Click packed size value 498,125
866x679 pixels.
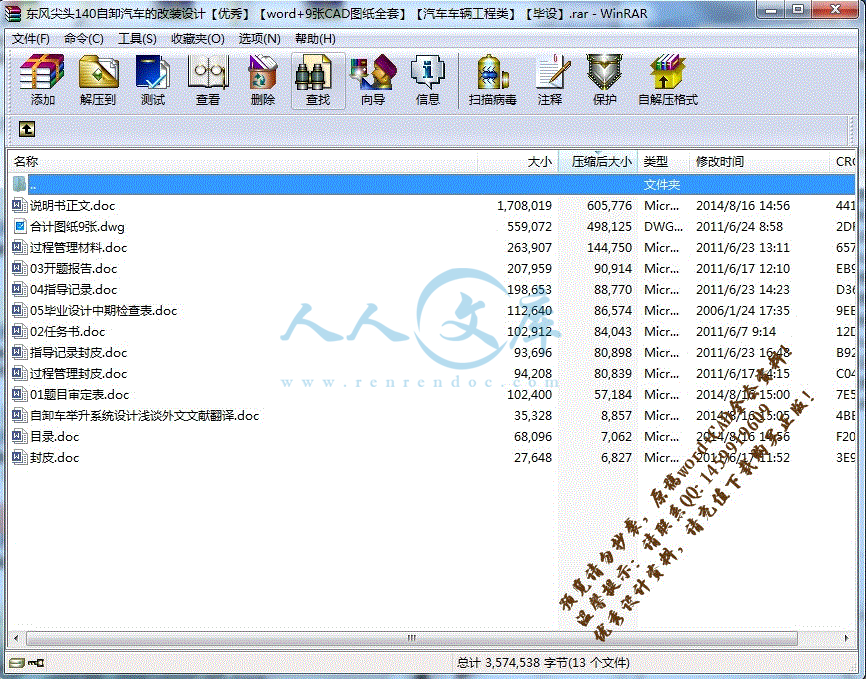pyautogui.click(x=609, y=227)
